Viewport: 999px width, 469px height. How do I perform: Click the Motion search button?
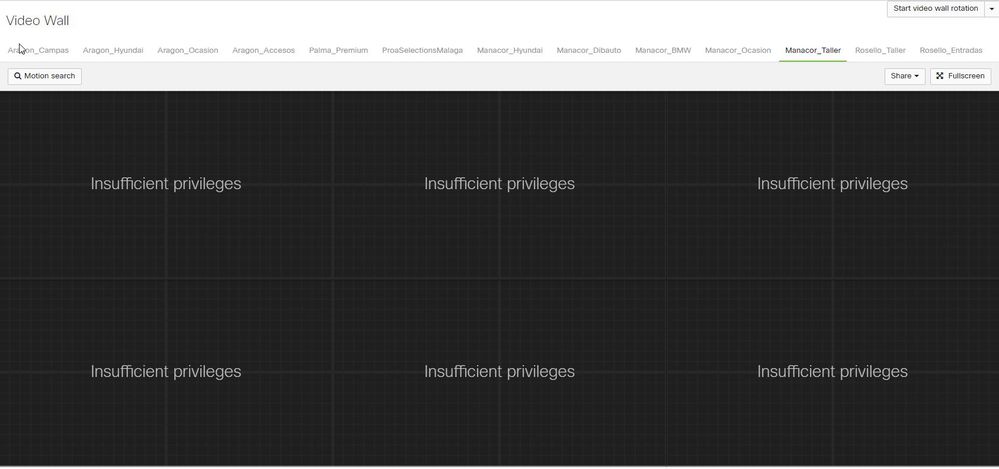pyautogui.click(x=45, y=76)
